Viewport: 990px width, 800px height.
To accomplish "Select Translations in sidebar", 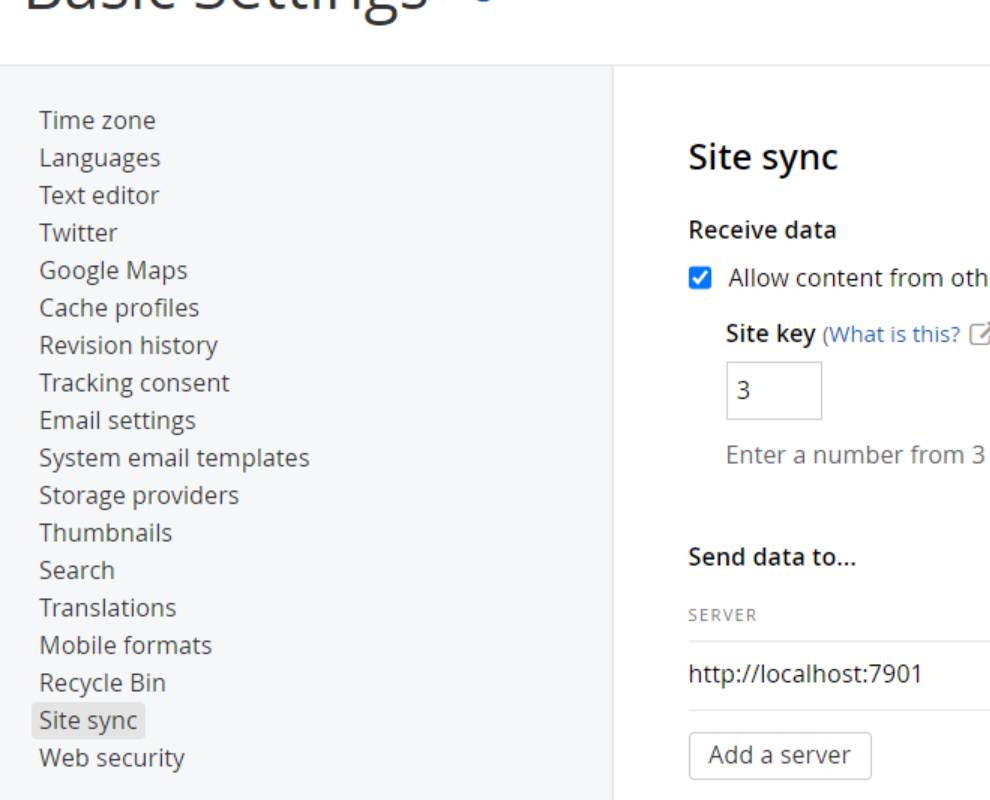I will (x=108, y=608).
